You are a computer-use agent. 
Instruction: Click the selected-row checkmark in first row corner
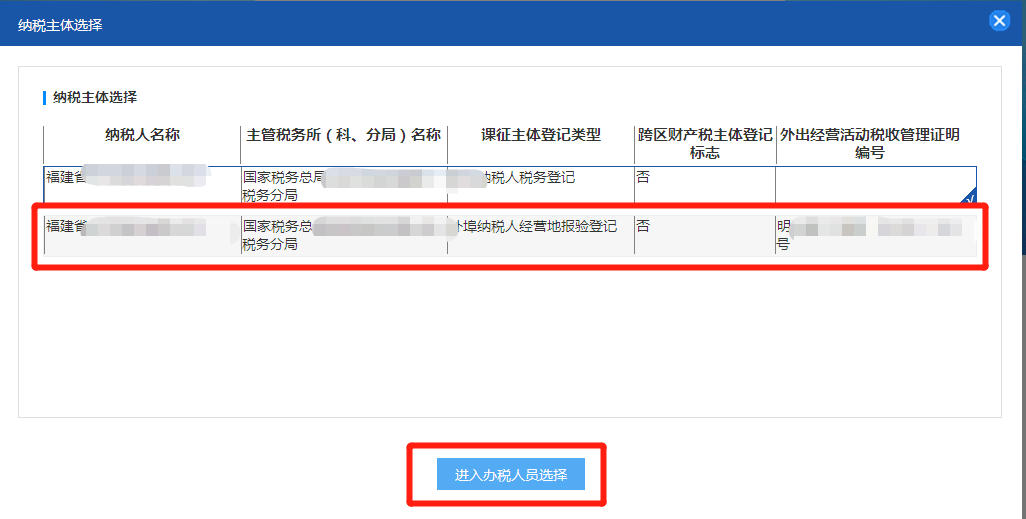click(x=967, y=196)
